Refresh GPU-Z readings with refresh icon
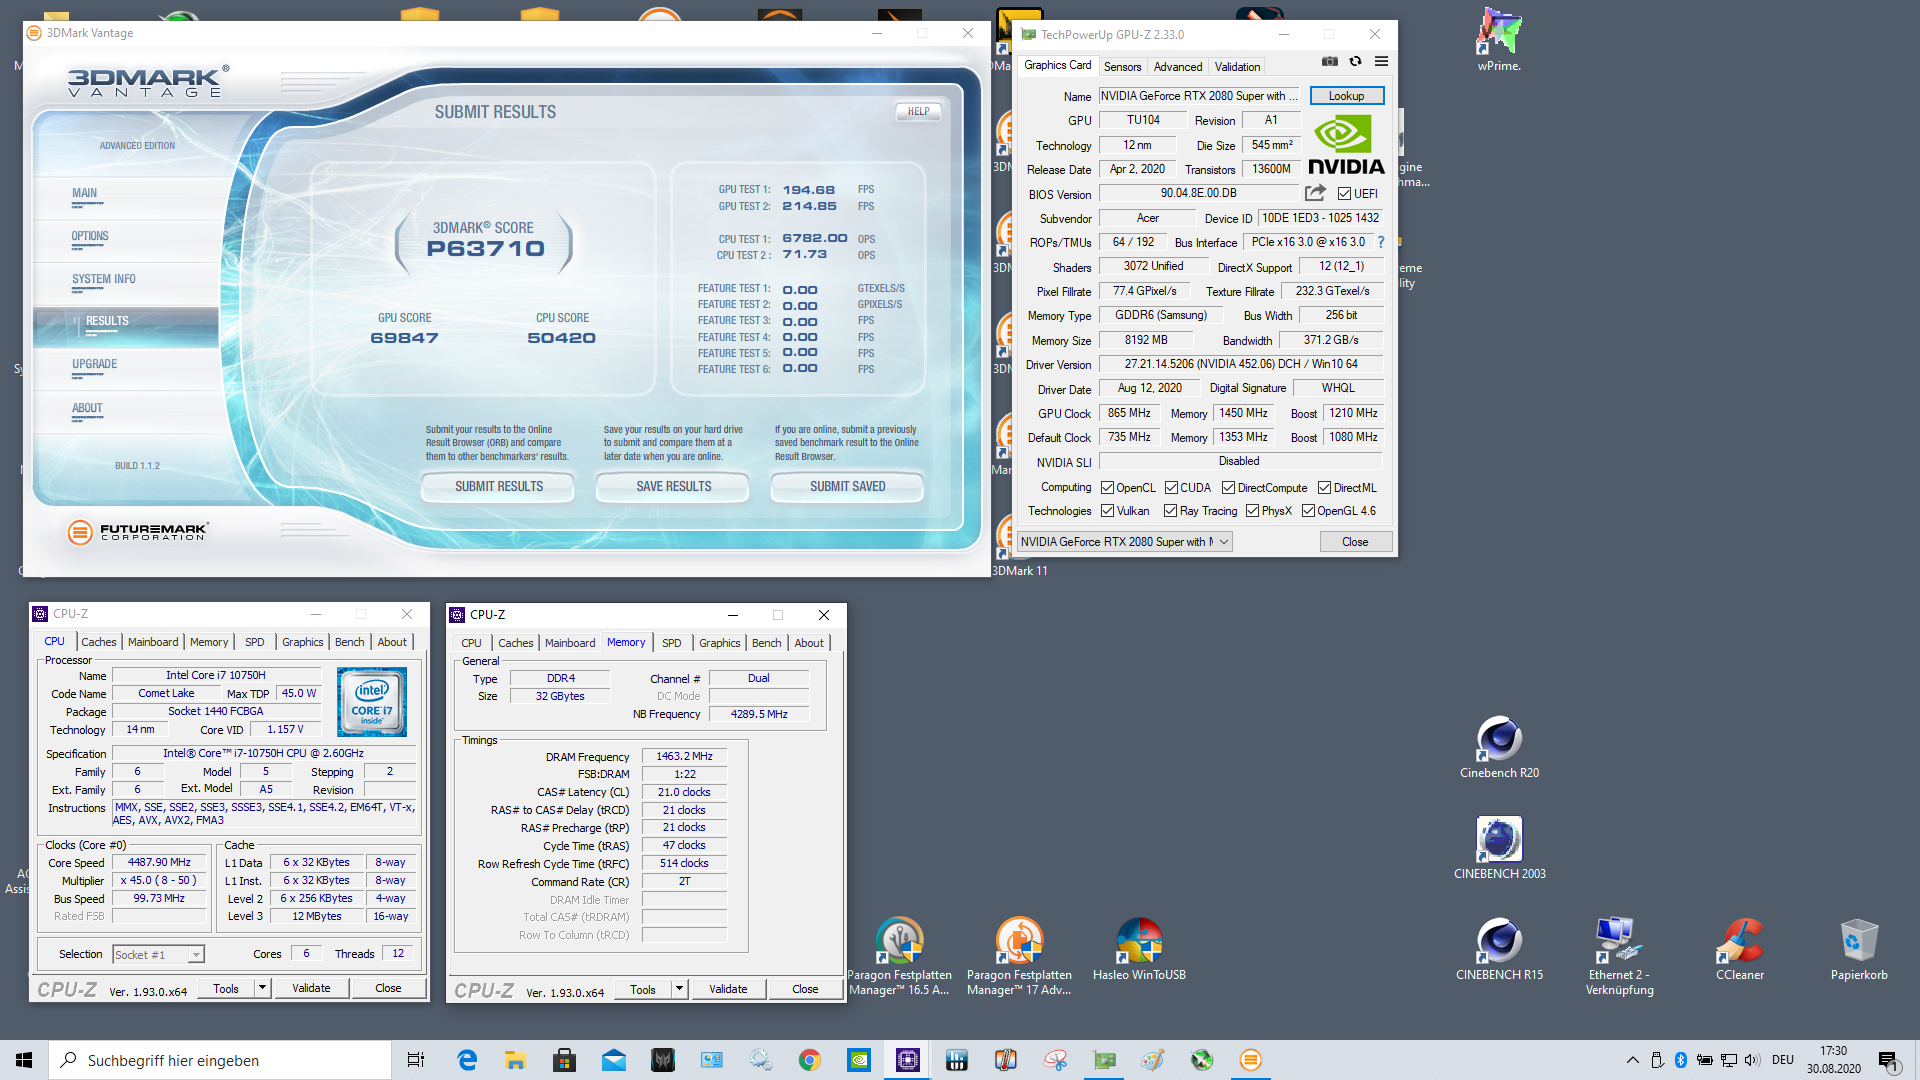The height and width of the screenshot is (1080, 1920). point(1355,62)
